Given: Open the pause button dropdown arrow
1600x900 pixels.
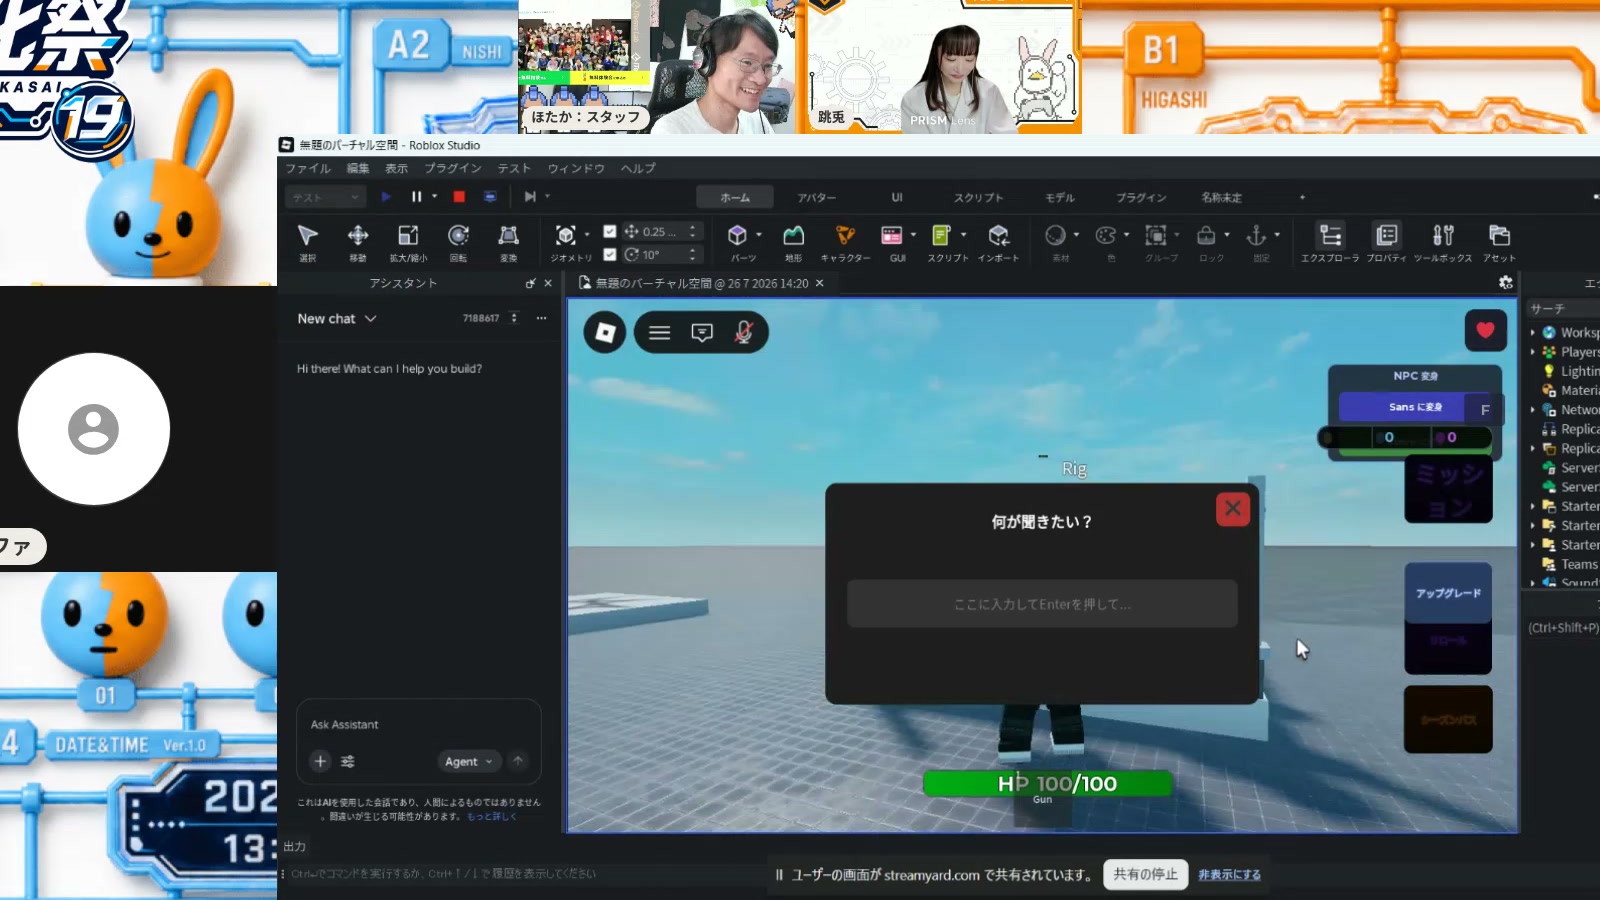Looking at the screenshot, I should pos(434,197).
